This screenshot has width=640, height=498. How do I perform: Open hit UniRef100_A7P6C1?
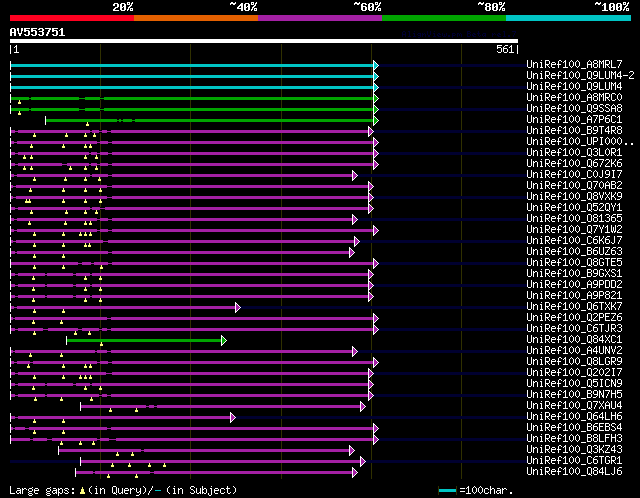click(x=574, y=119)
